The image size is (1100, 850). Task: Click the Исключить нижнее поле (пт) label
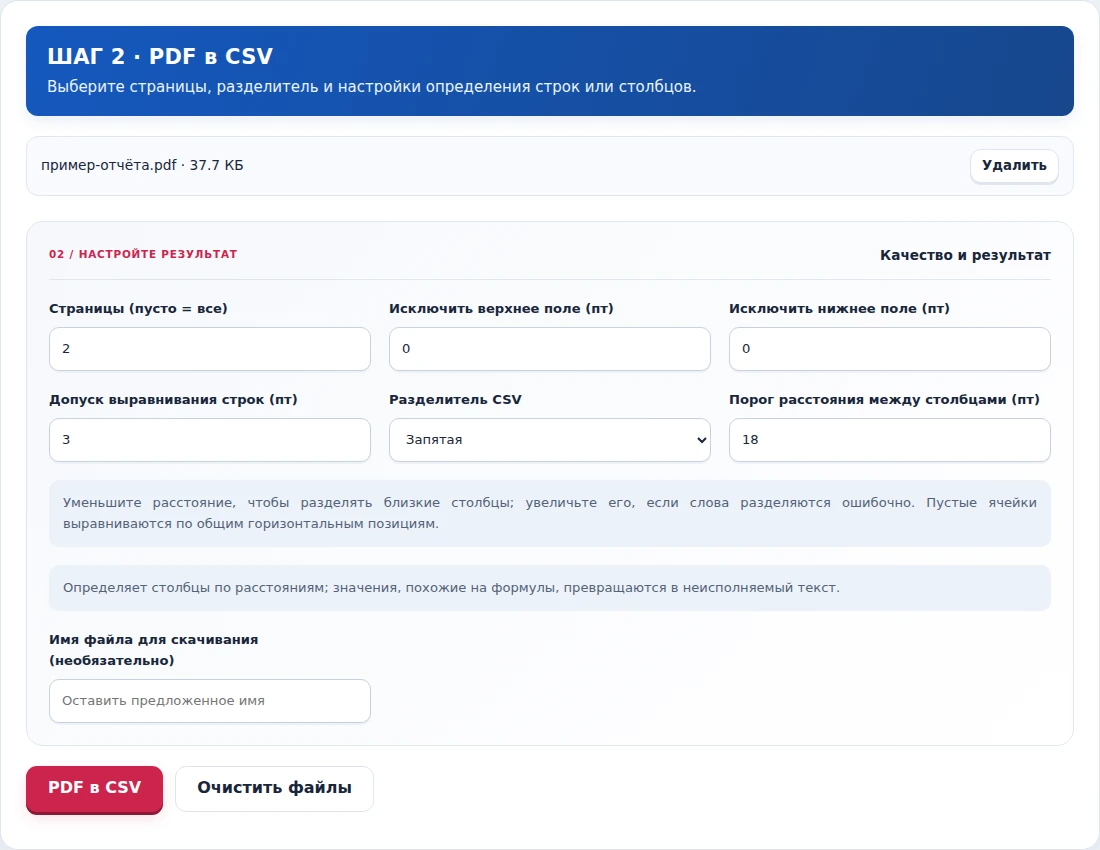pyautogui.click(x=839, y=309)
